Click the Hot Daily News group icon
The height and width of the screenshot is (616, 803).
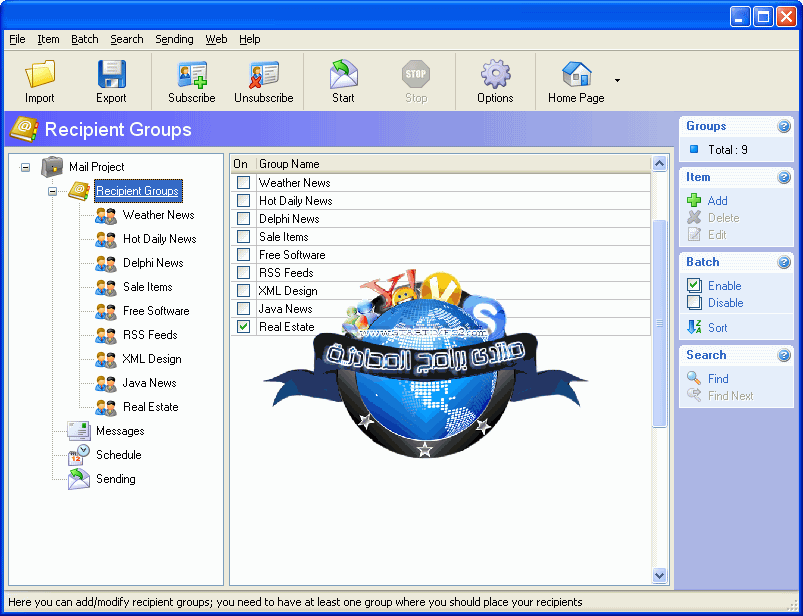tap(106, 240)
